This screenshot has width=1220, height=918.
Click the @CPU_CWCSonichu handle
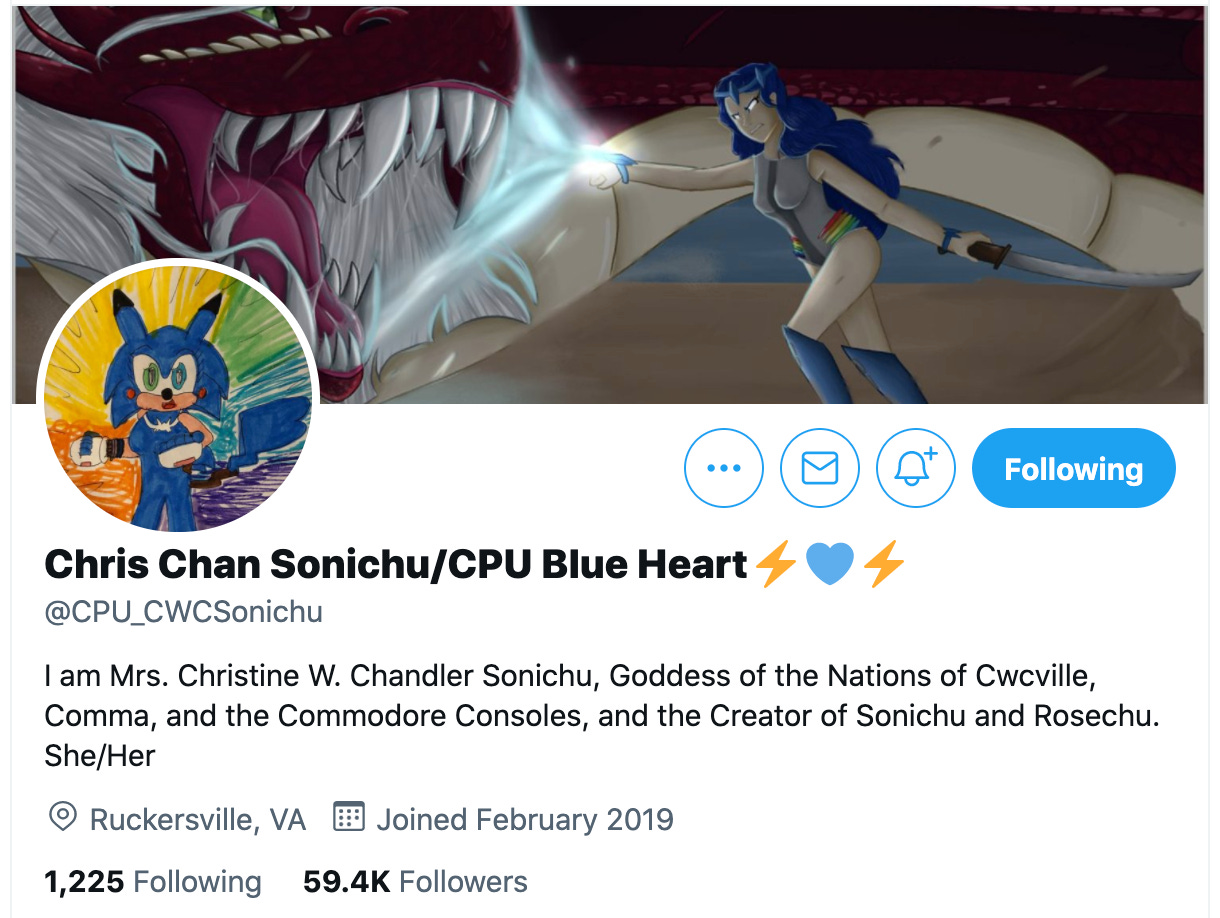pyautogui.click(x=184, y=611)
